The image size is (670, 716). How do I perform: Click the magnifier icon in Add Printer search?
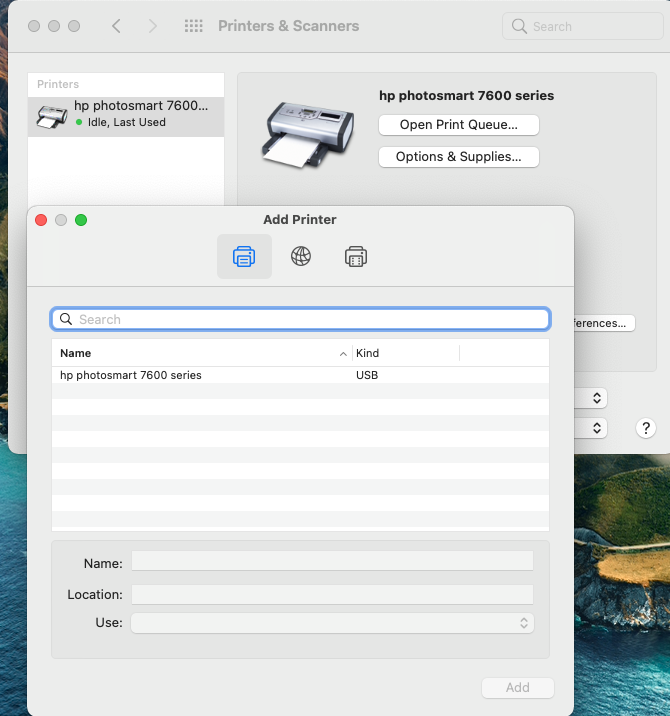pos(66,319)
